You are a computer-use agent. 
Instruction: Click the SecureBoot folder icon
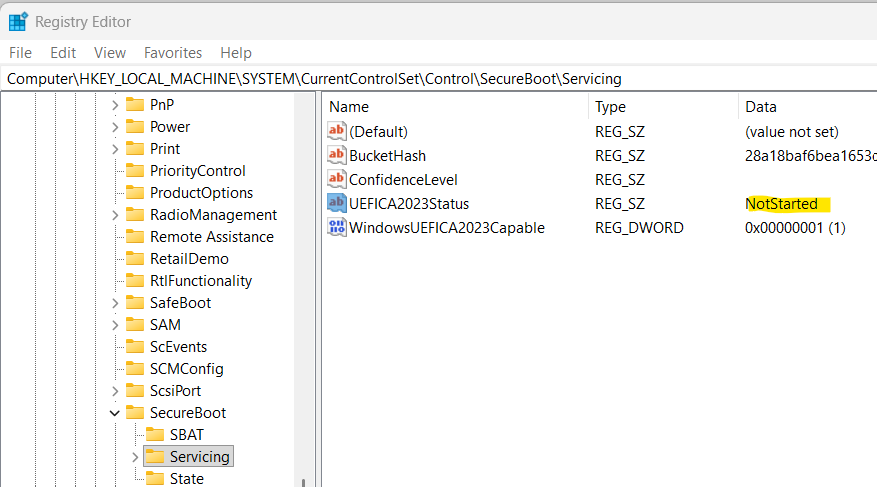[x=135, y=412]
